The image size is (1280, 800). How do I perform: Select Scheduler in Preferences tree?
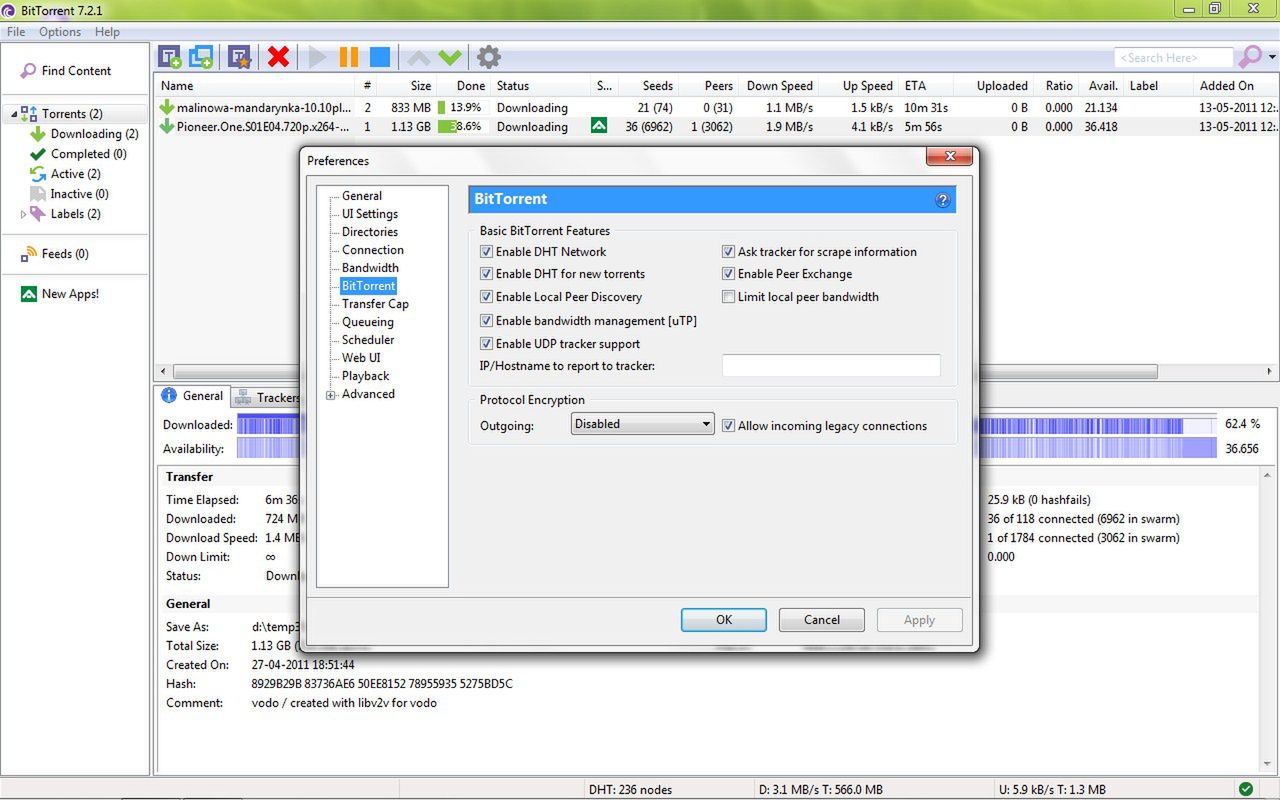(368, 340)
